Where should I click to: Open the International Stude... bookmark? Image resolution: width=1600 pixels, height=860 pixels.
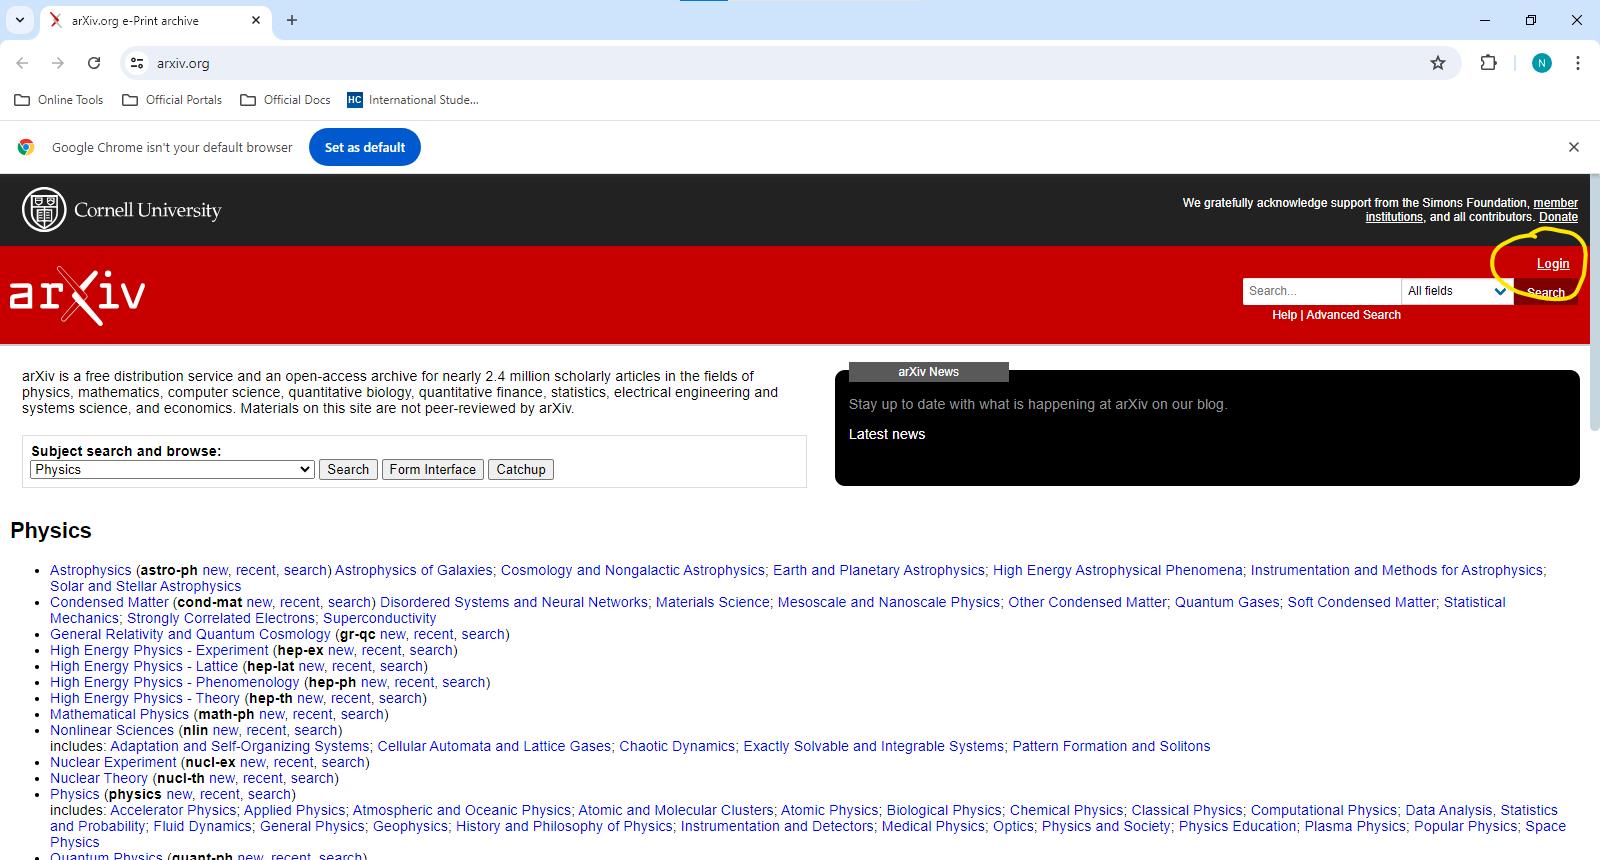click(x=413, y=100)
